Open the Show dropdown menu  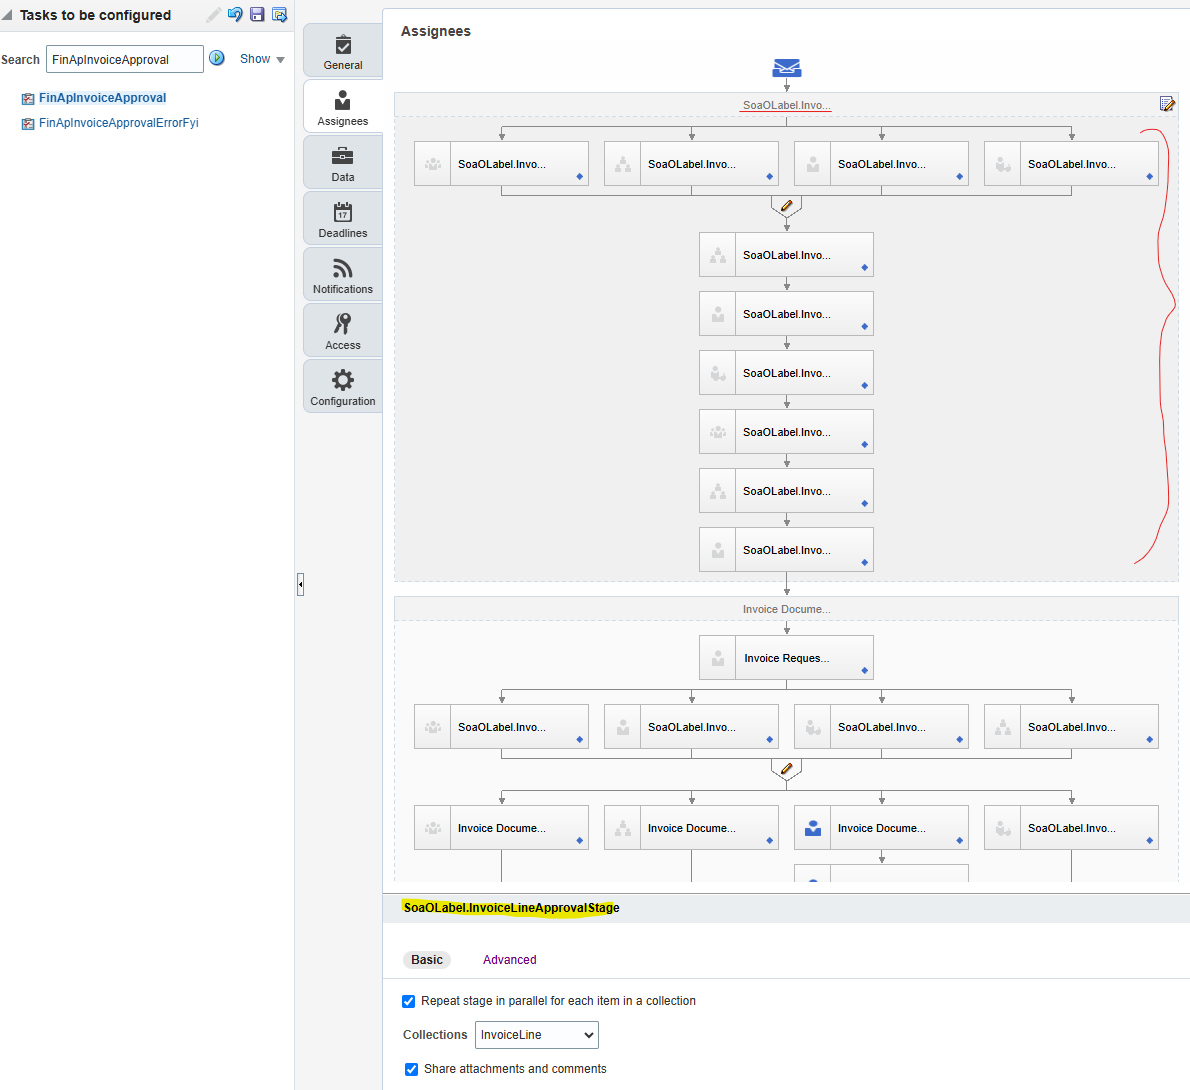tap(262, 59)
